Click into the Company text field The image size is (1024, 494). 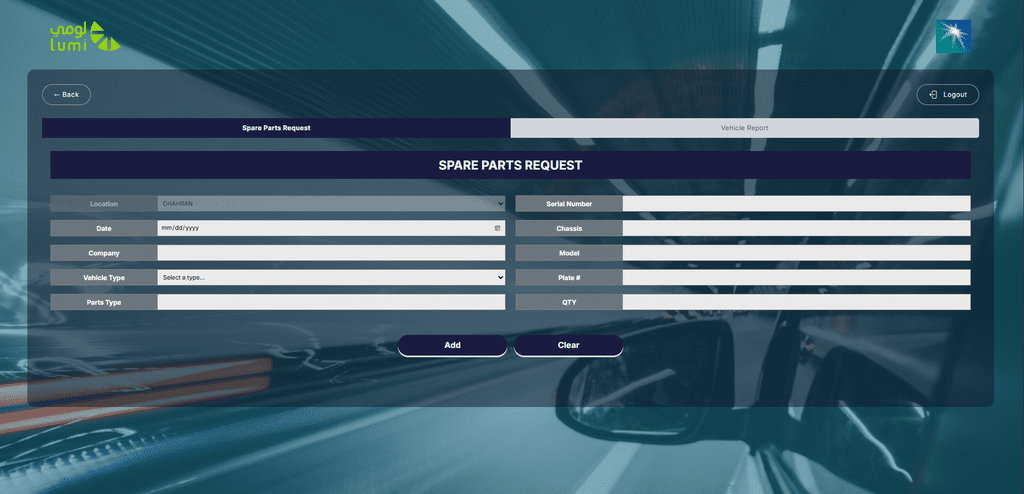point(331,253)
